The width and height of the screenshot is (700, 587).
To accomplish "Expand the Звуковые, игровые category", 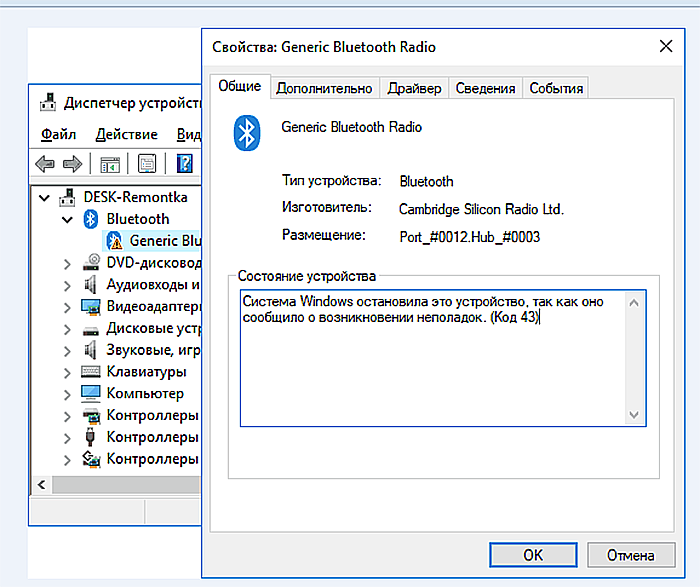I will [67, 351].
